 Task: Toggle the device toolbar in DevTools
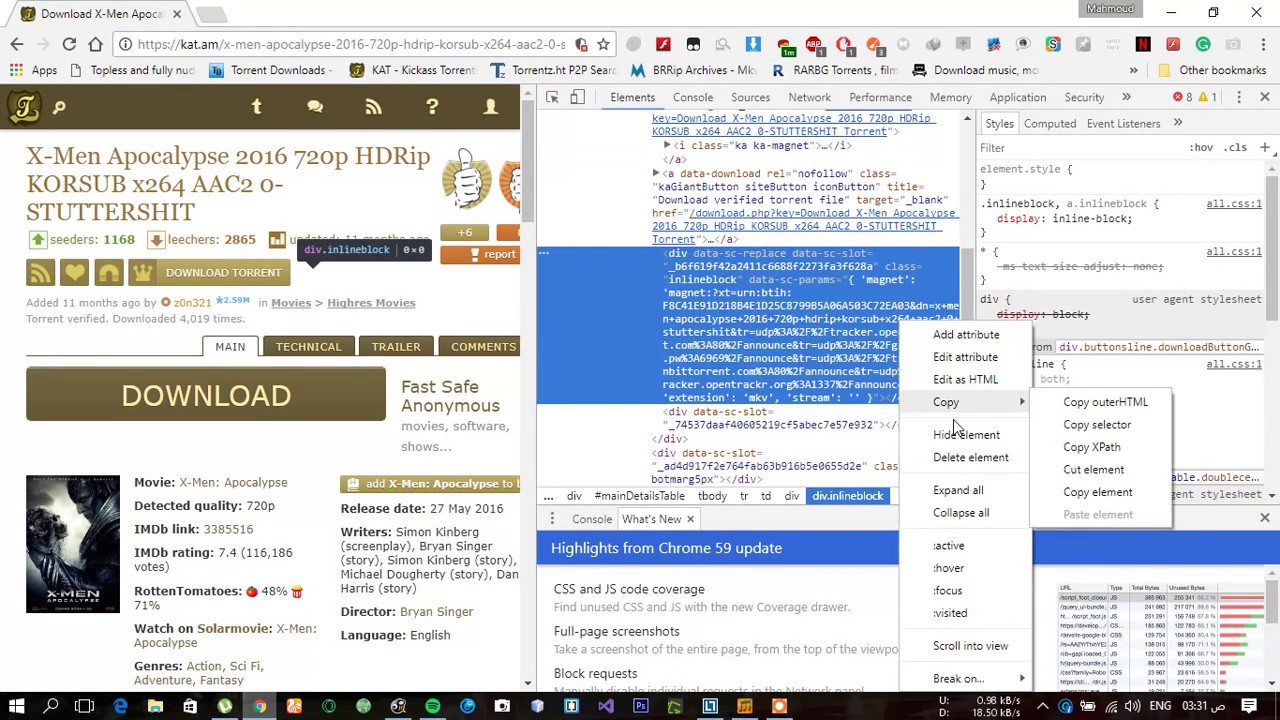coord(578,97)
